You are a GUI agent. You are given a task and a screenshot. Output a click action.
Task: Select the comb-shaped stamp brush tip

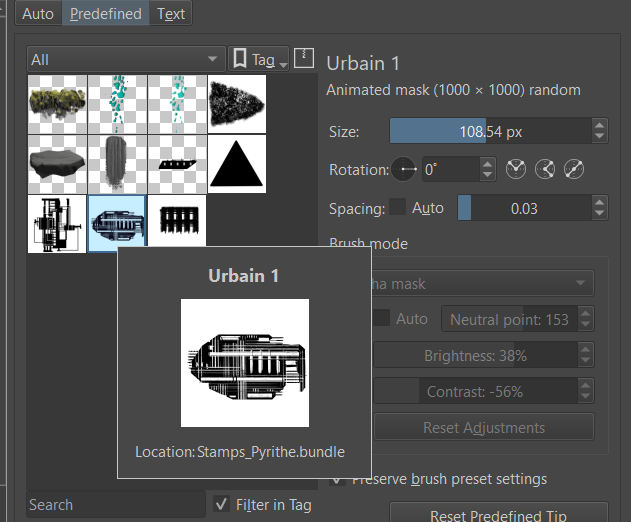point(177,225)
